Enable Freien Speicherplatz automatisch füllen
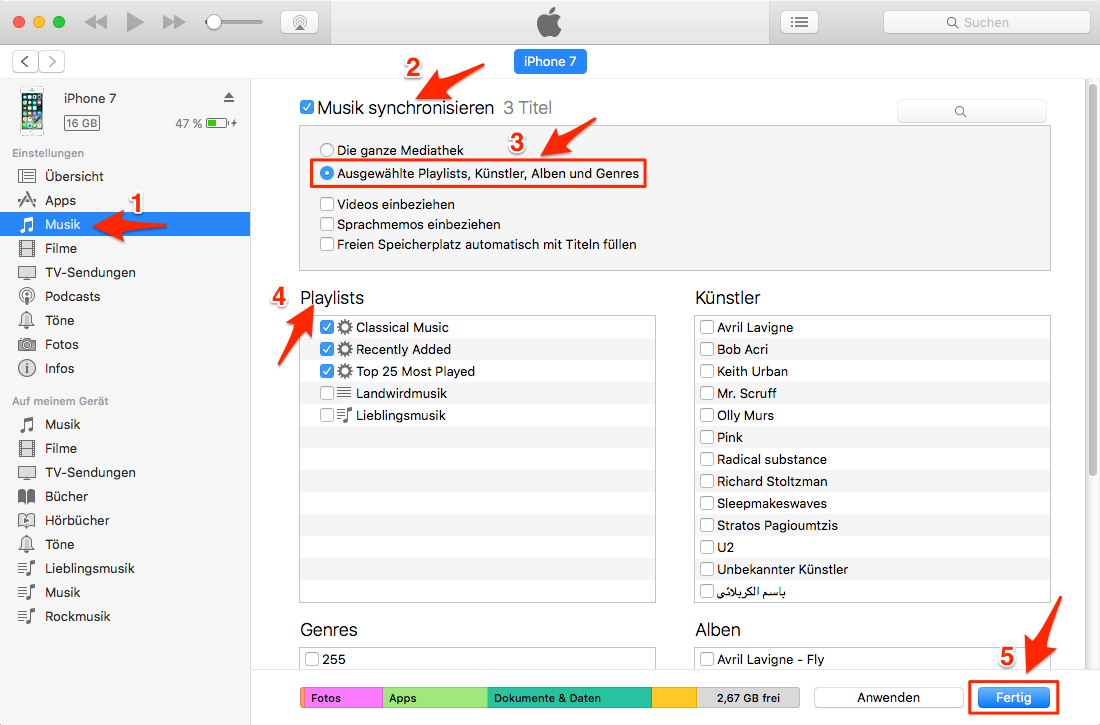The width and height of the screenshot is (1100, 725). [326, 244]
